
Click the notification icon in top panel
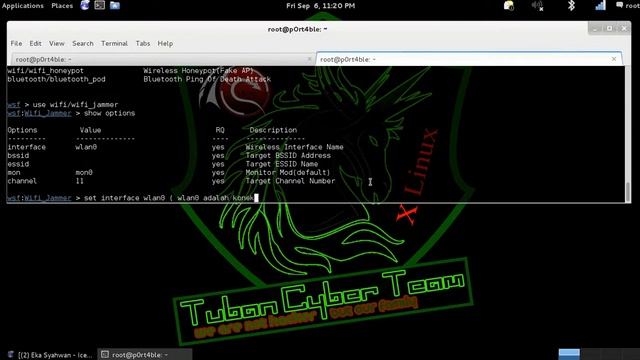tap(509, 6)
